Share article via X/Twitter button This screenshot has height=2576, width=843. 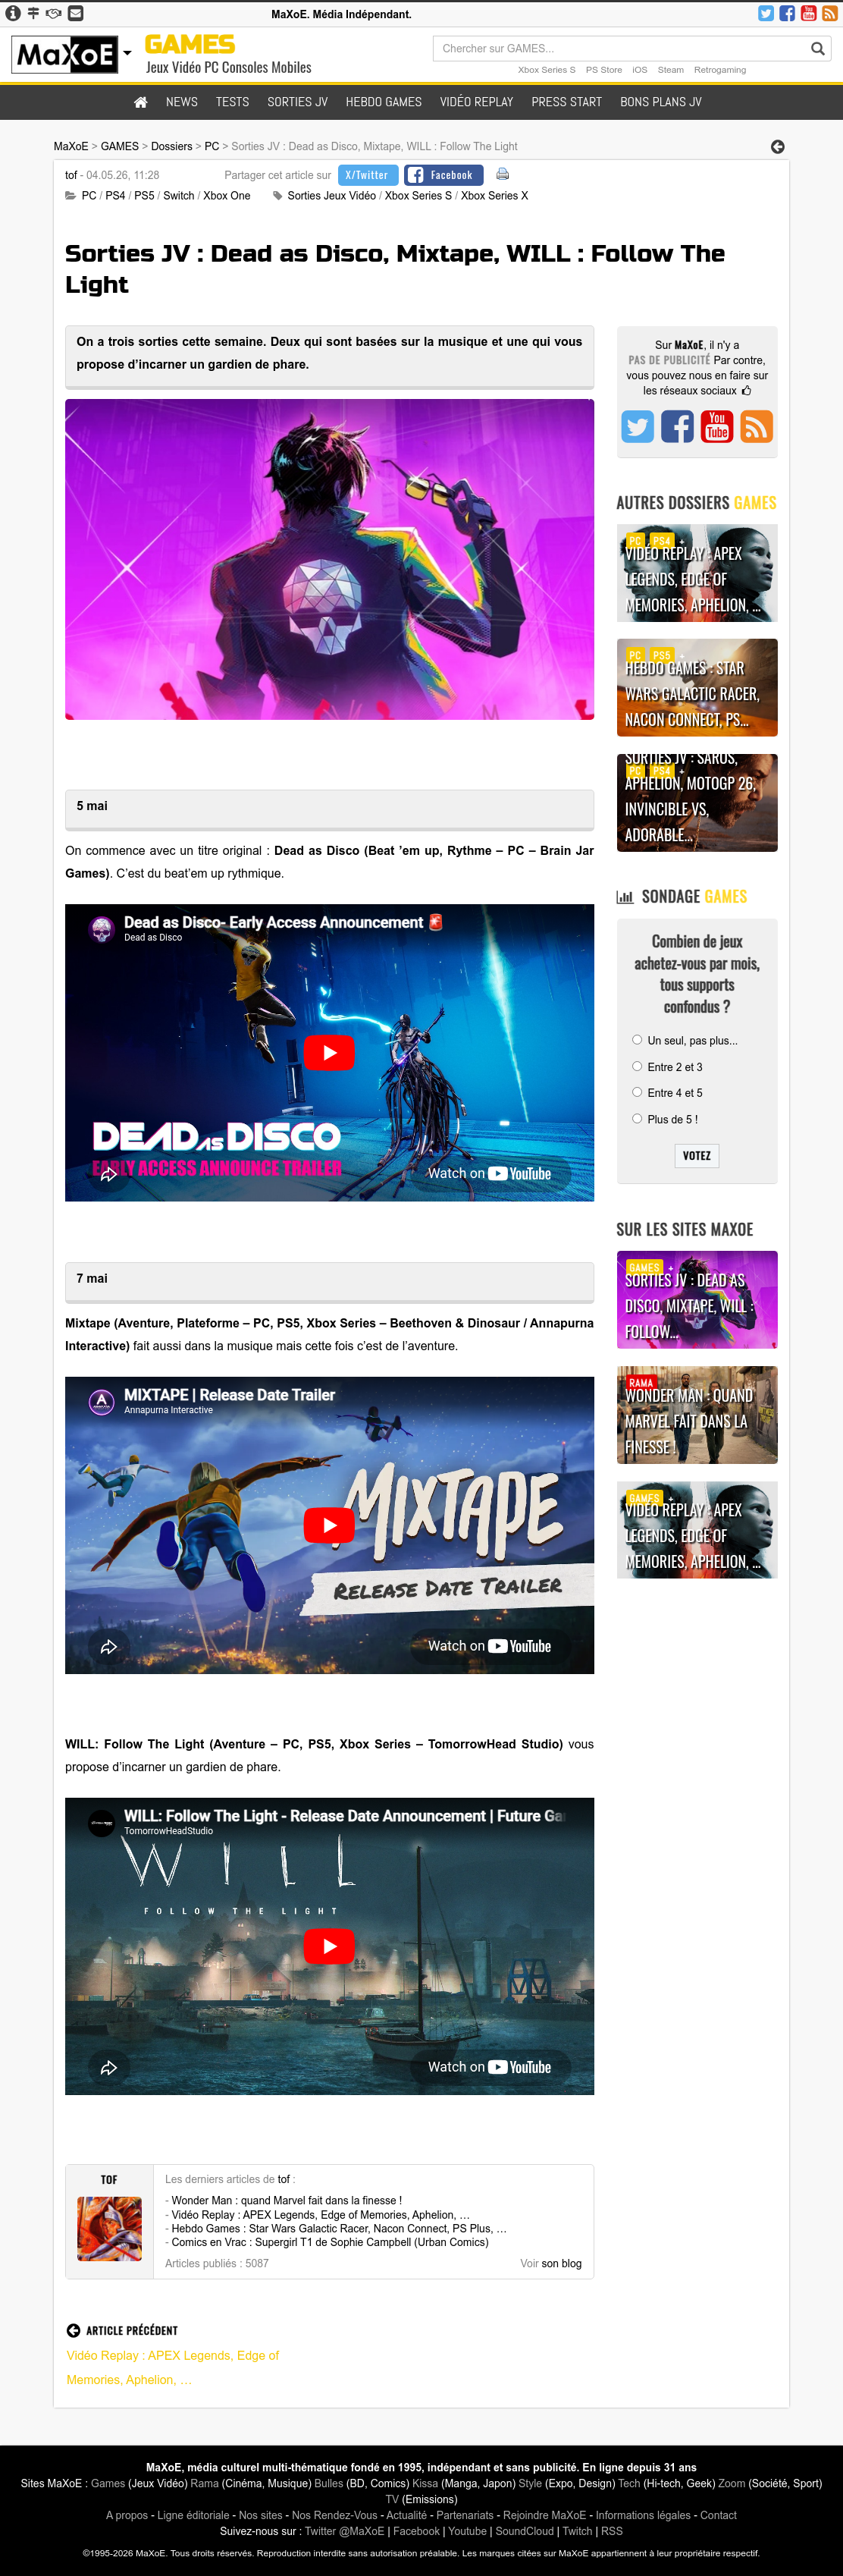pos(368,175)
